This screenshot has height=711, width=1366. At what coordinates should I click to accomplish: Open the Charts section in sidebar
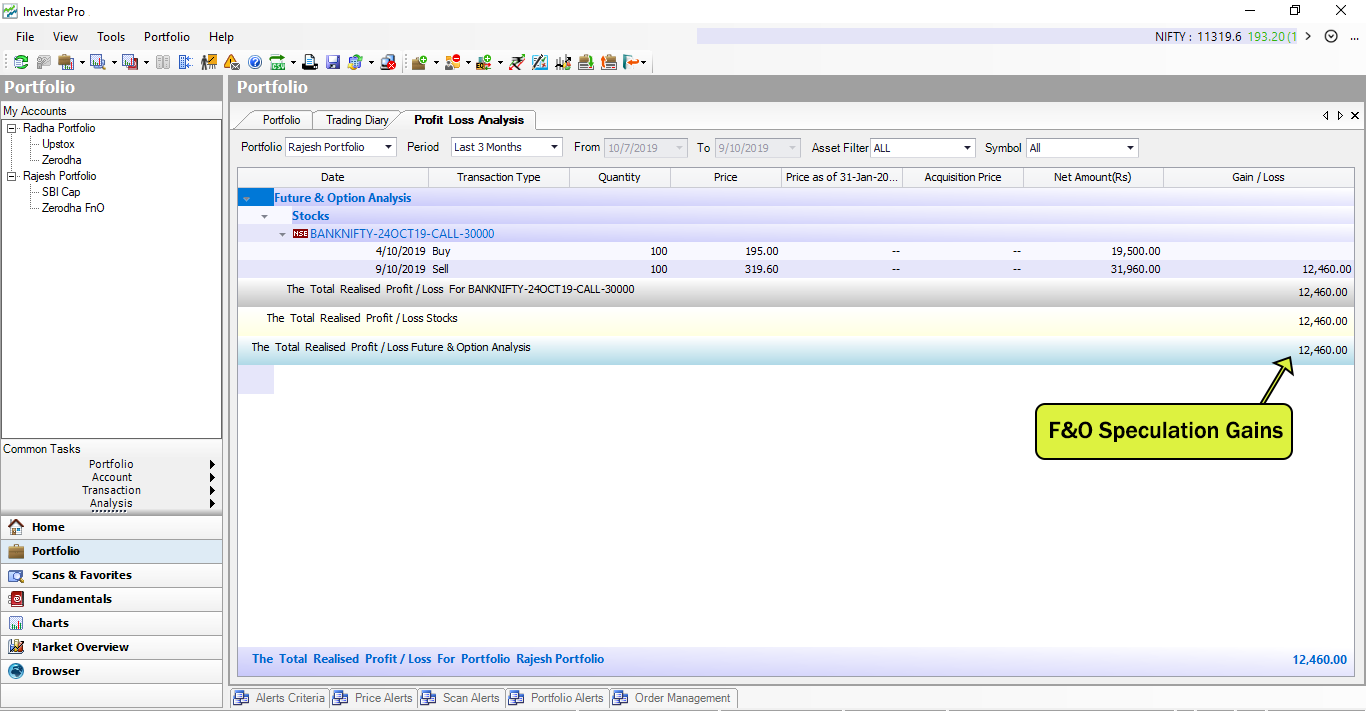pyautogui.click(x=50, y=623)
